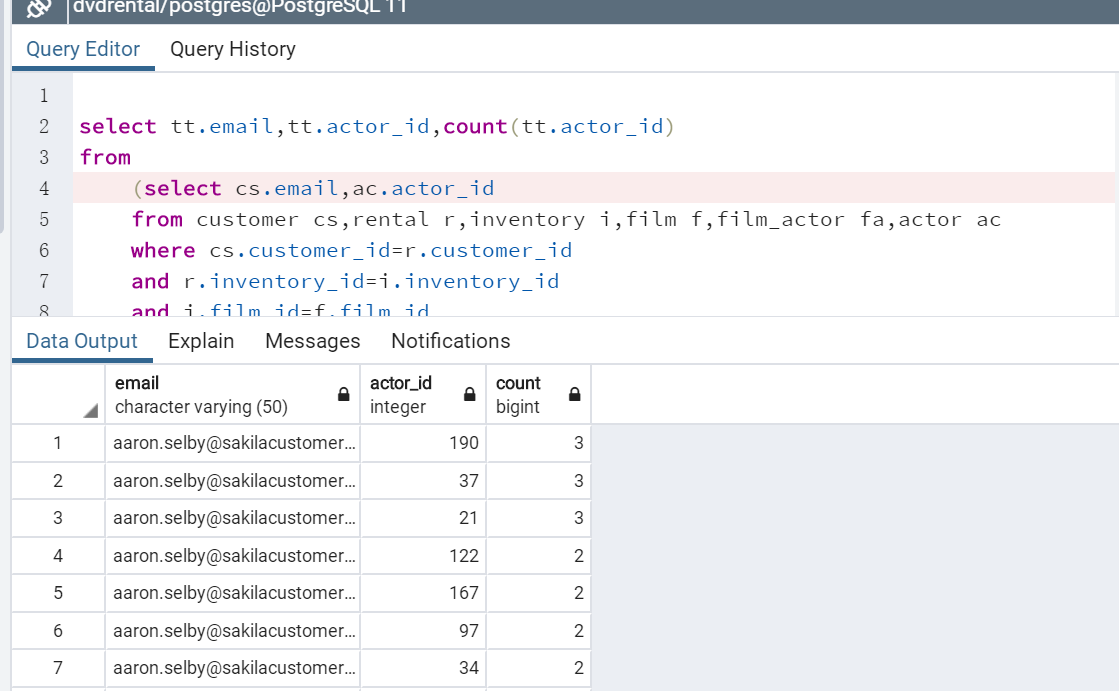The image size is (1119, 691).
Task: Select result row number 4
Action: (58, 556)
